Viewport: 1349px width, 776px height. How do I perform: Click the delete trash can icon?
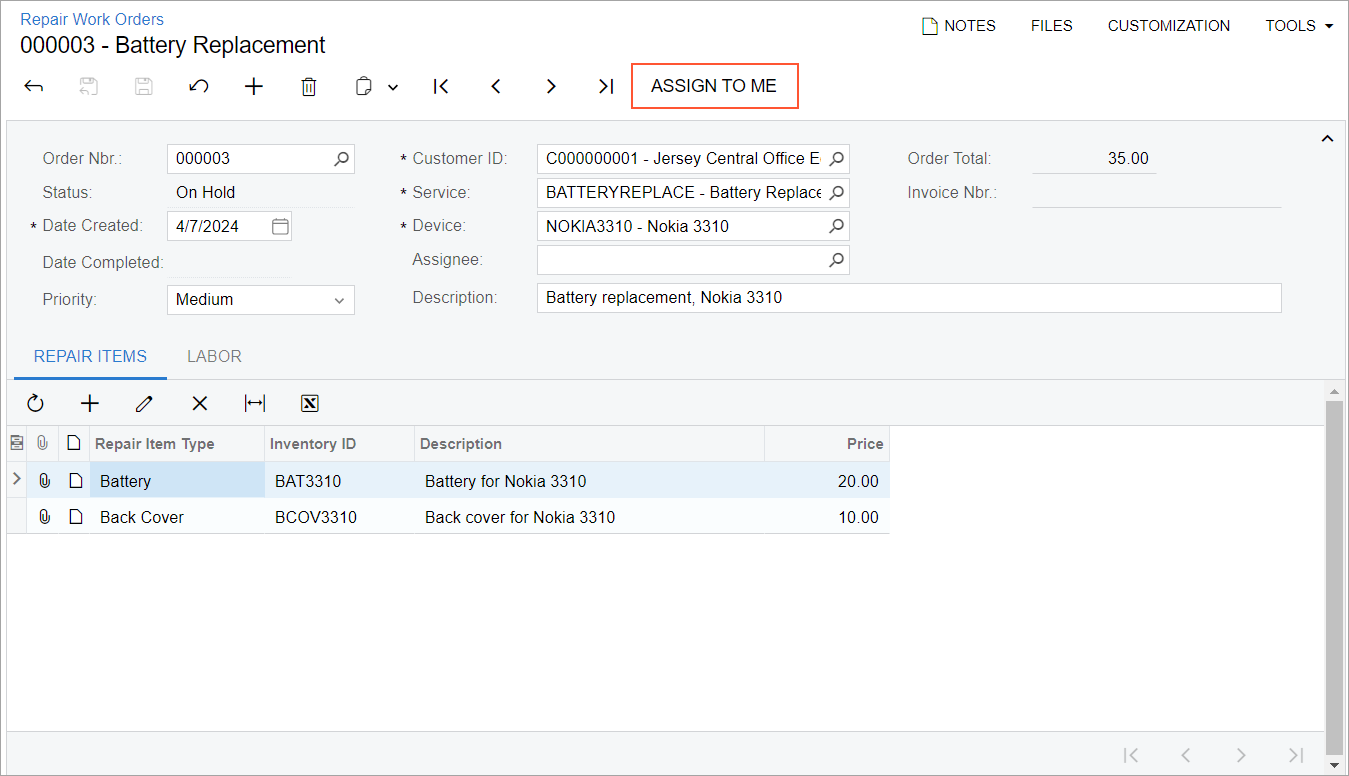click(x=309, y=87)
